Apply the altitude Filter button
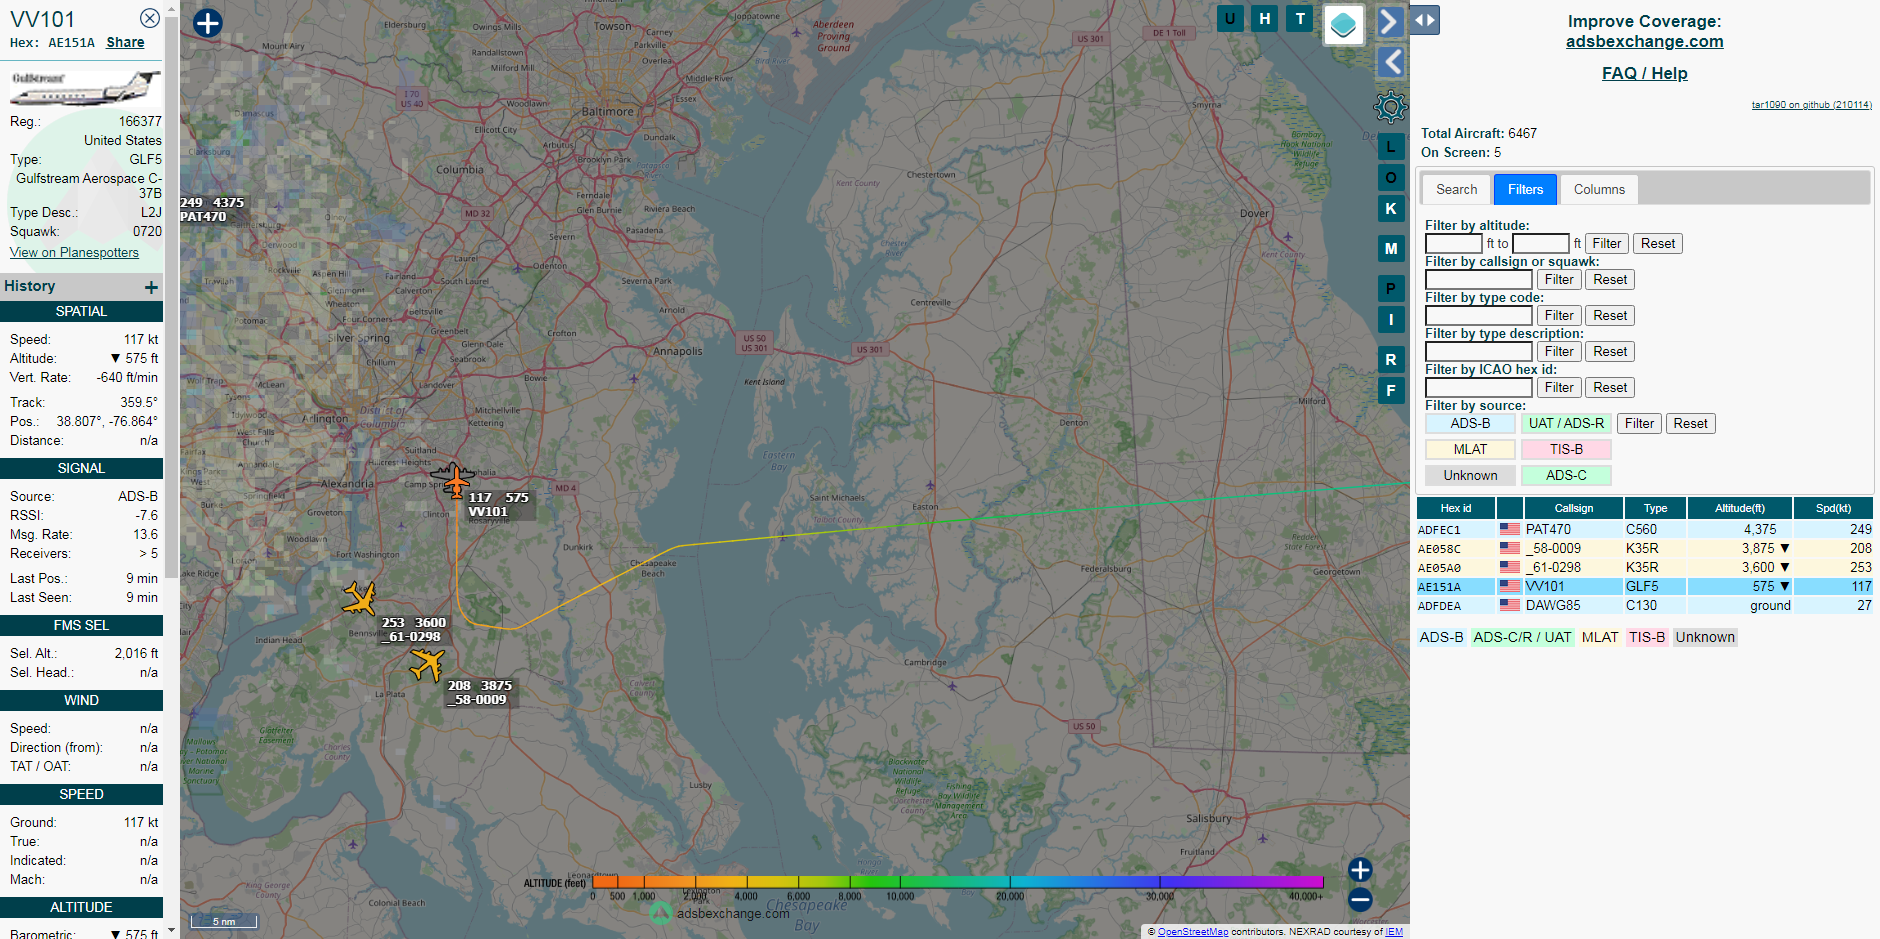1880x939 pixels. pos(1606,244)
